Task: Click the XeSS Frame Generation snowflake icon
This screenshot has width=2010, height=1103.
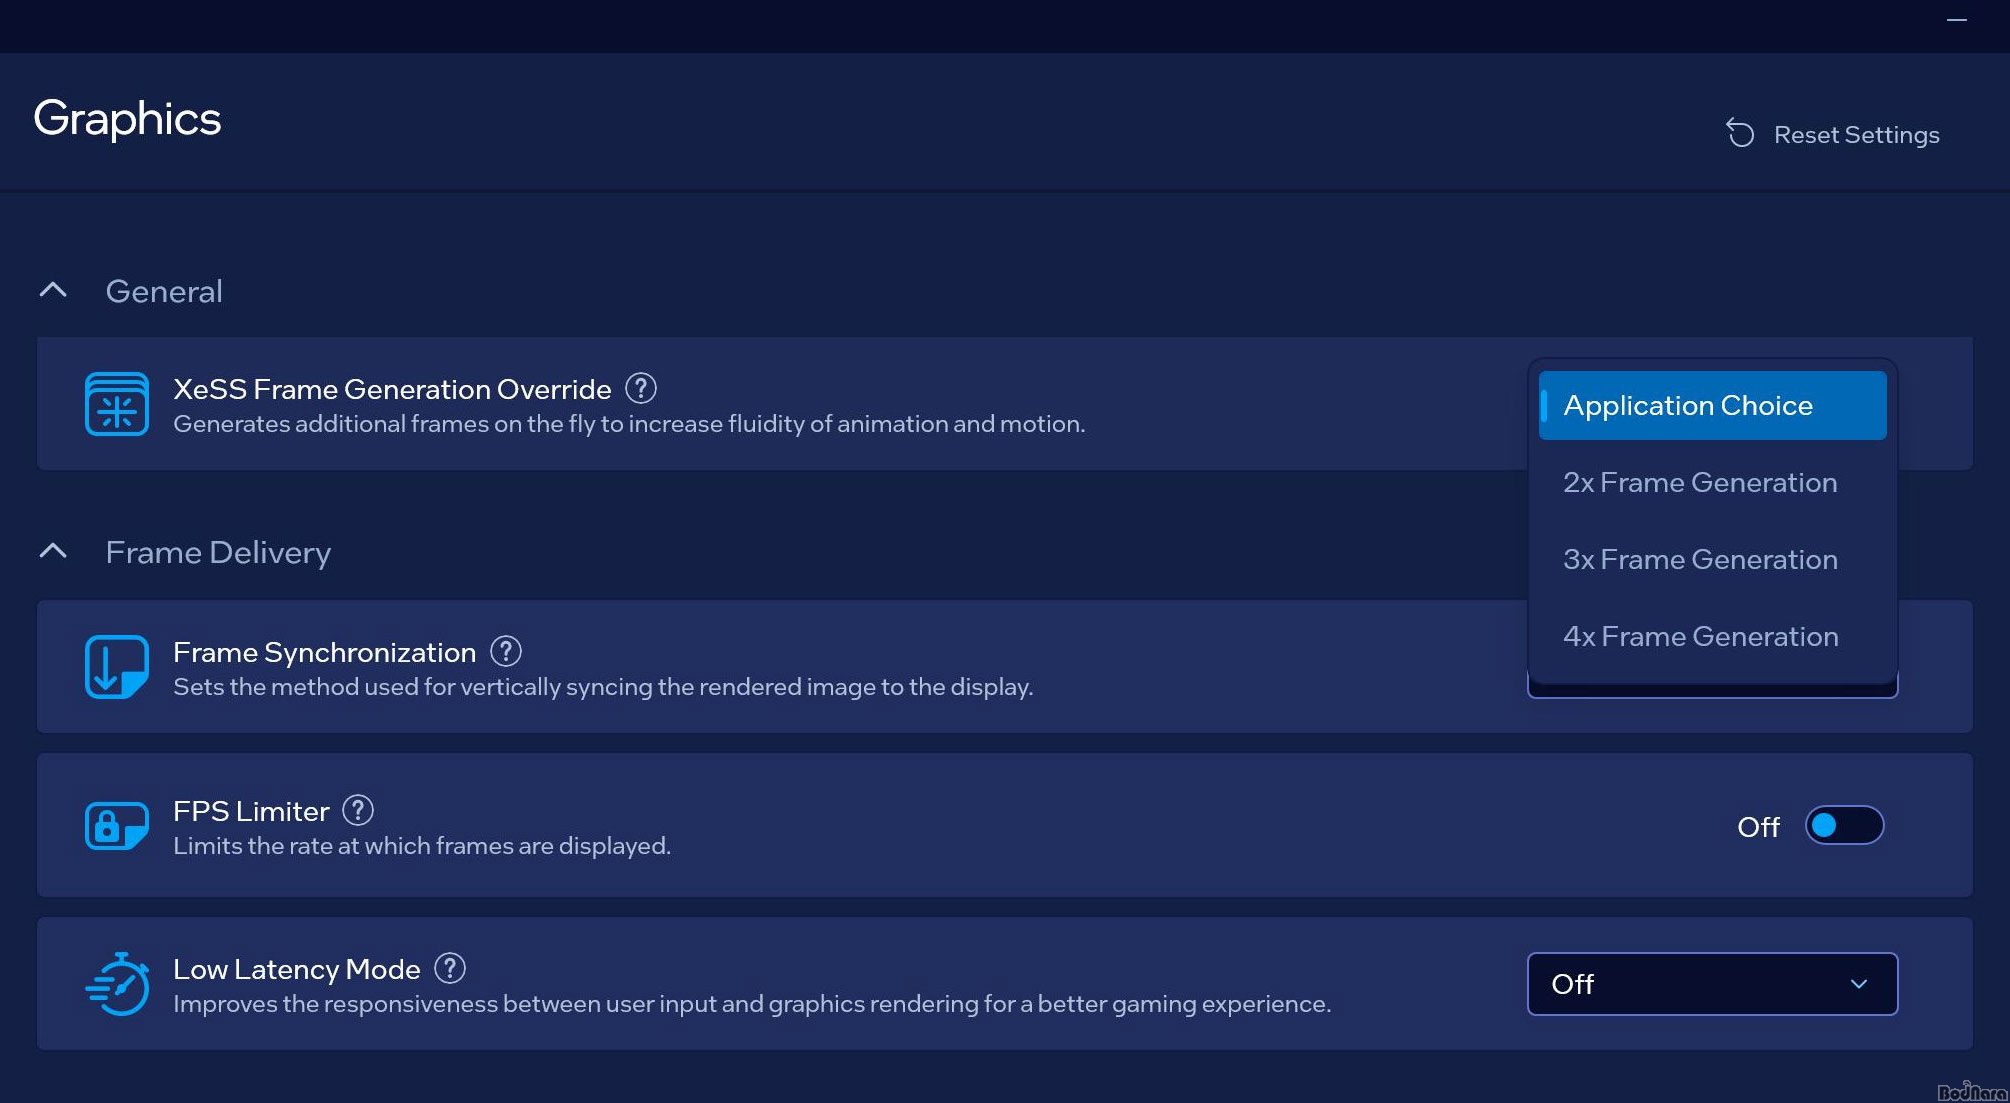Action: [117, 404]
